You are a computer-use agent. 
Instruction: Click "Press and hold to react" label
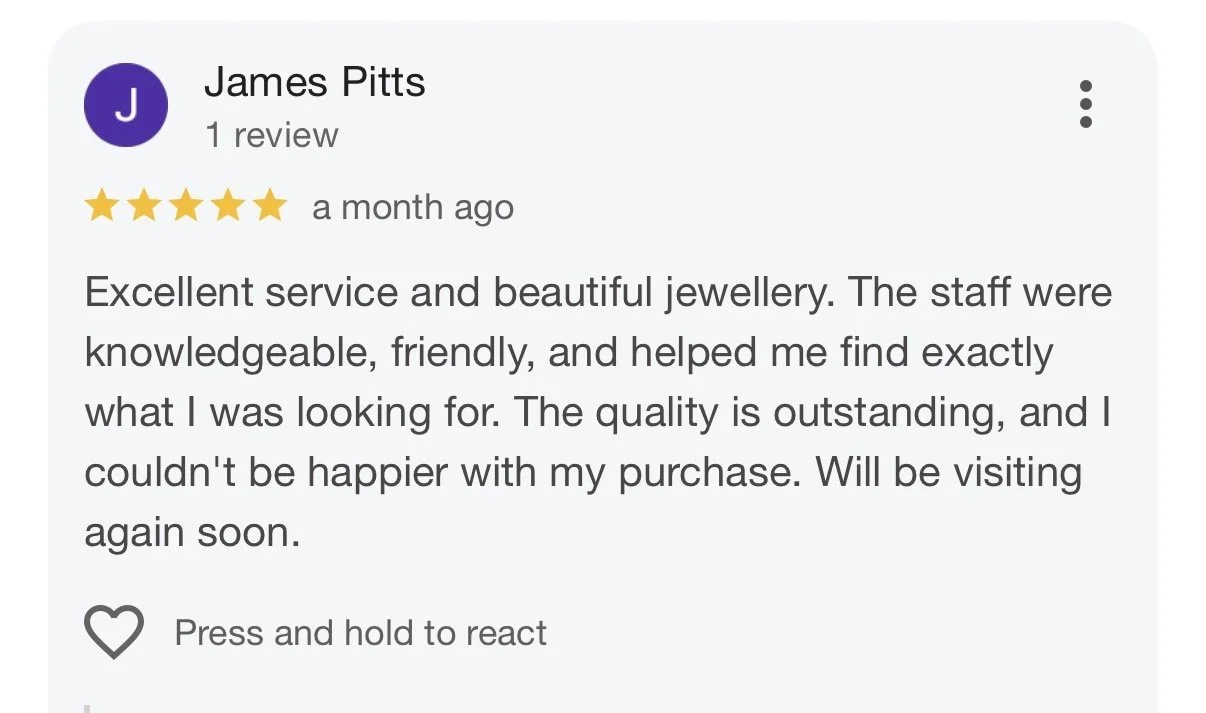point(361,633)
